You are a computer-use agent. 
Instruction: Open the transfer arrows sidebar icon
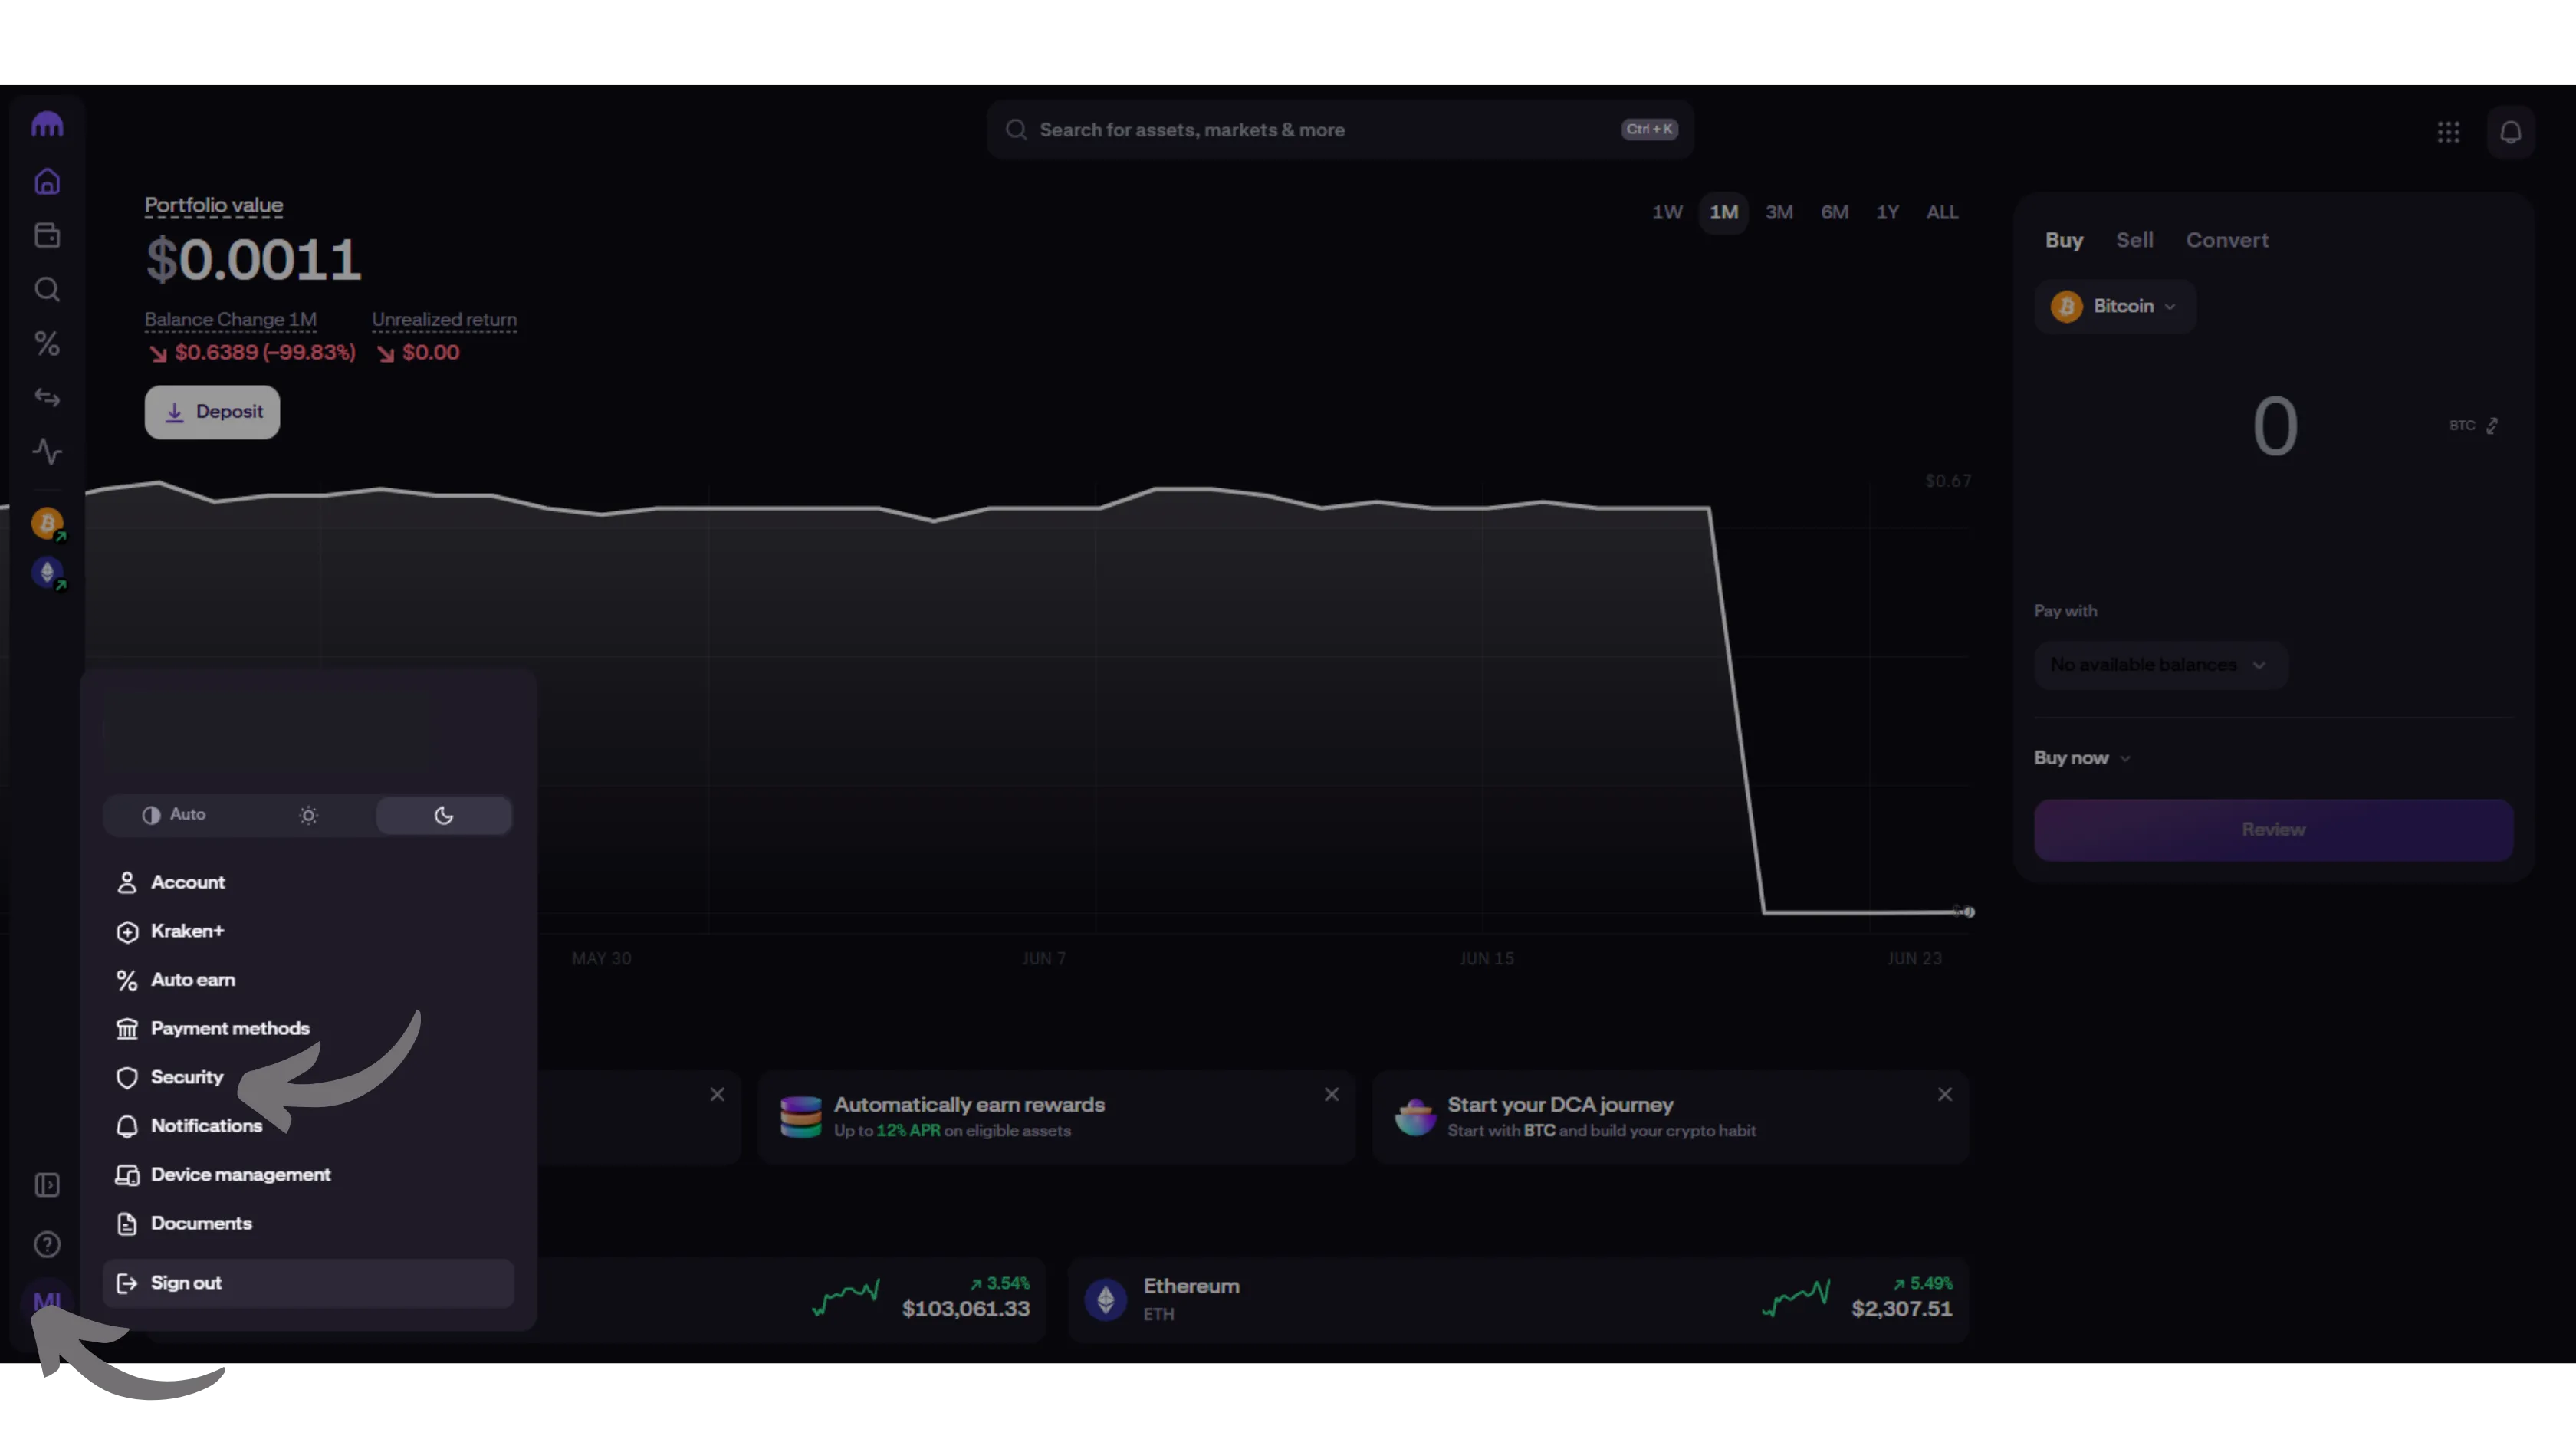point(47,398)
